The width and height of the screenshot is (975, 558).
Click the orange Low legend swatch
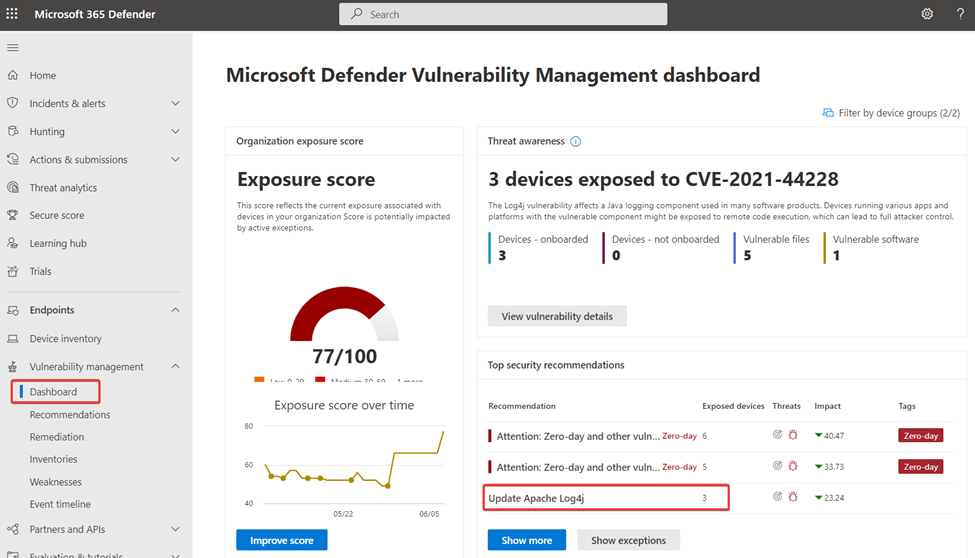259,379
